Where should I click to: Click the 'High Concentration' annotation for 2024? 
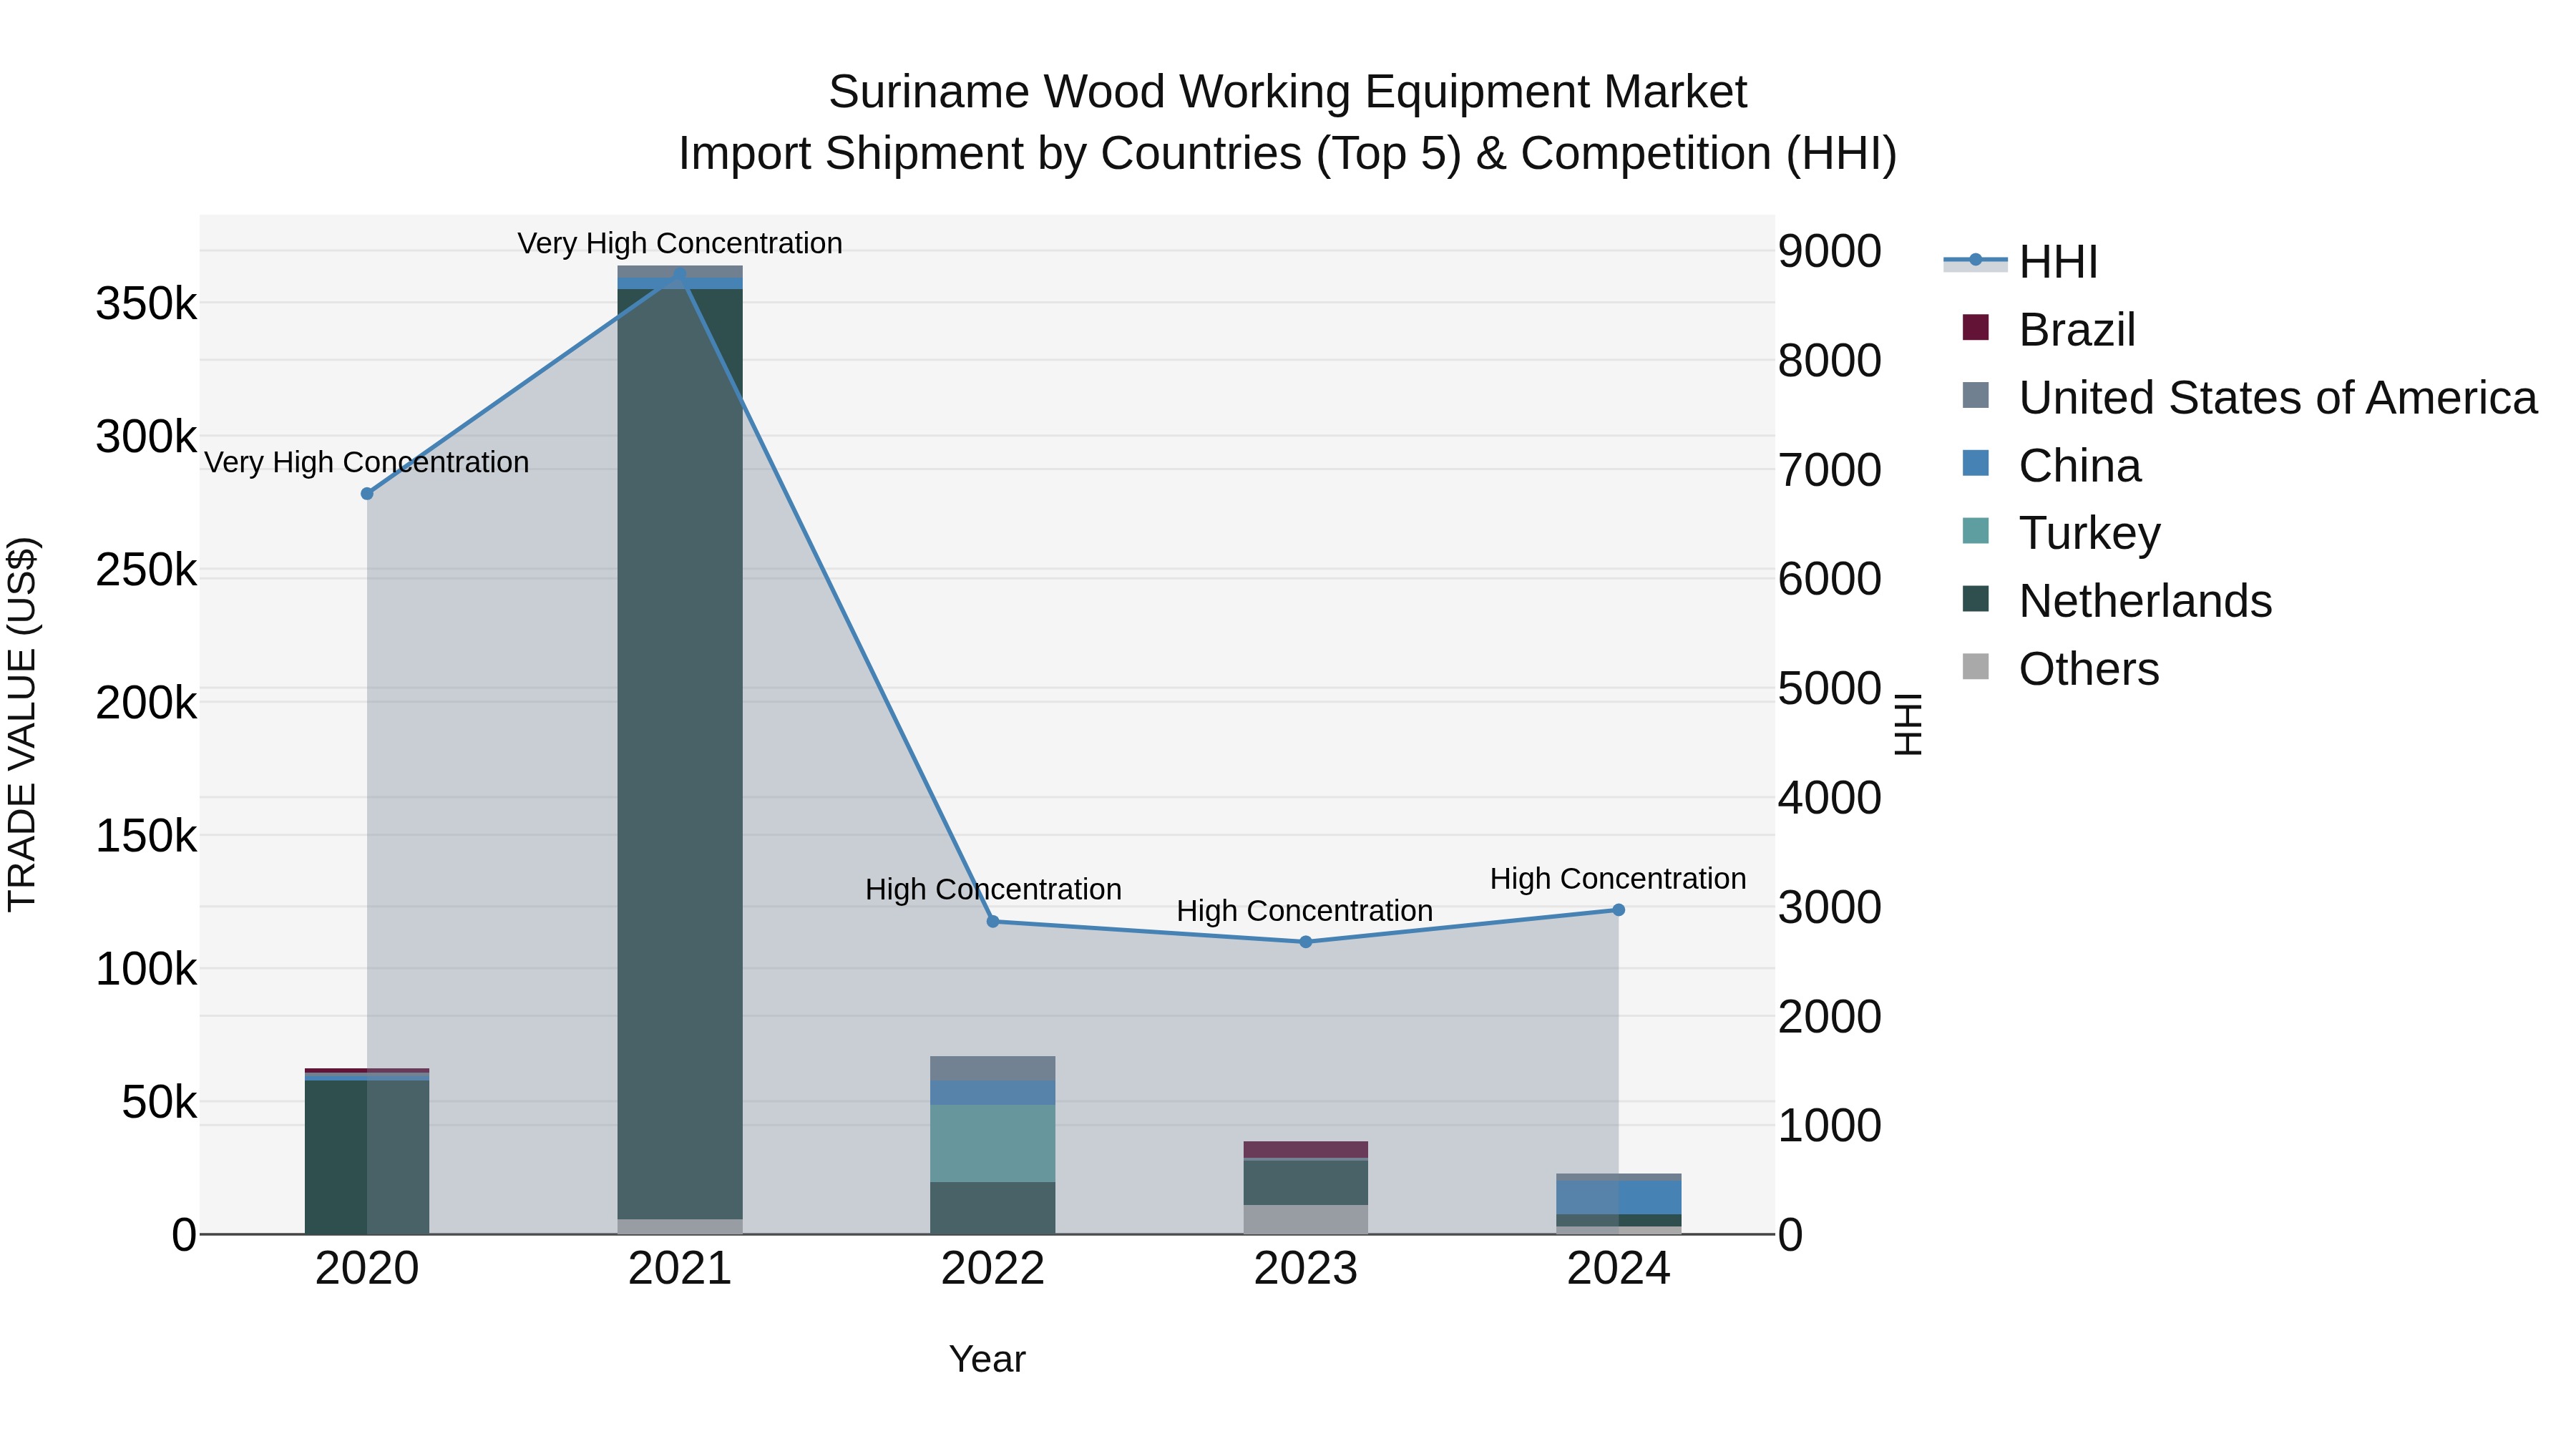1618,879
